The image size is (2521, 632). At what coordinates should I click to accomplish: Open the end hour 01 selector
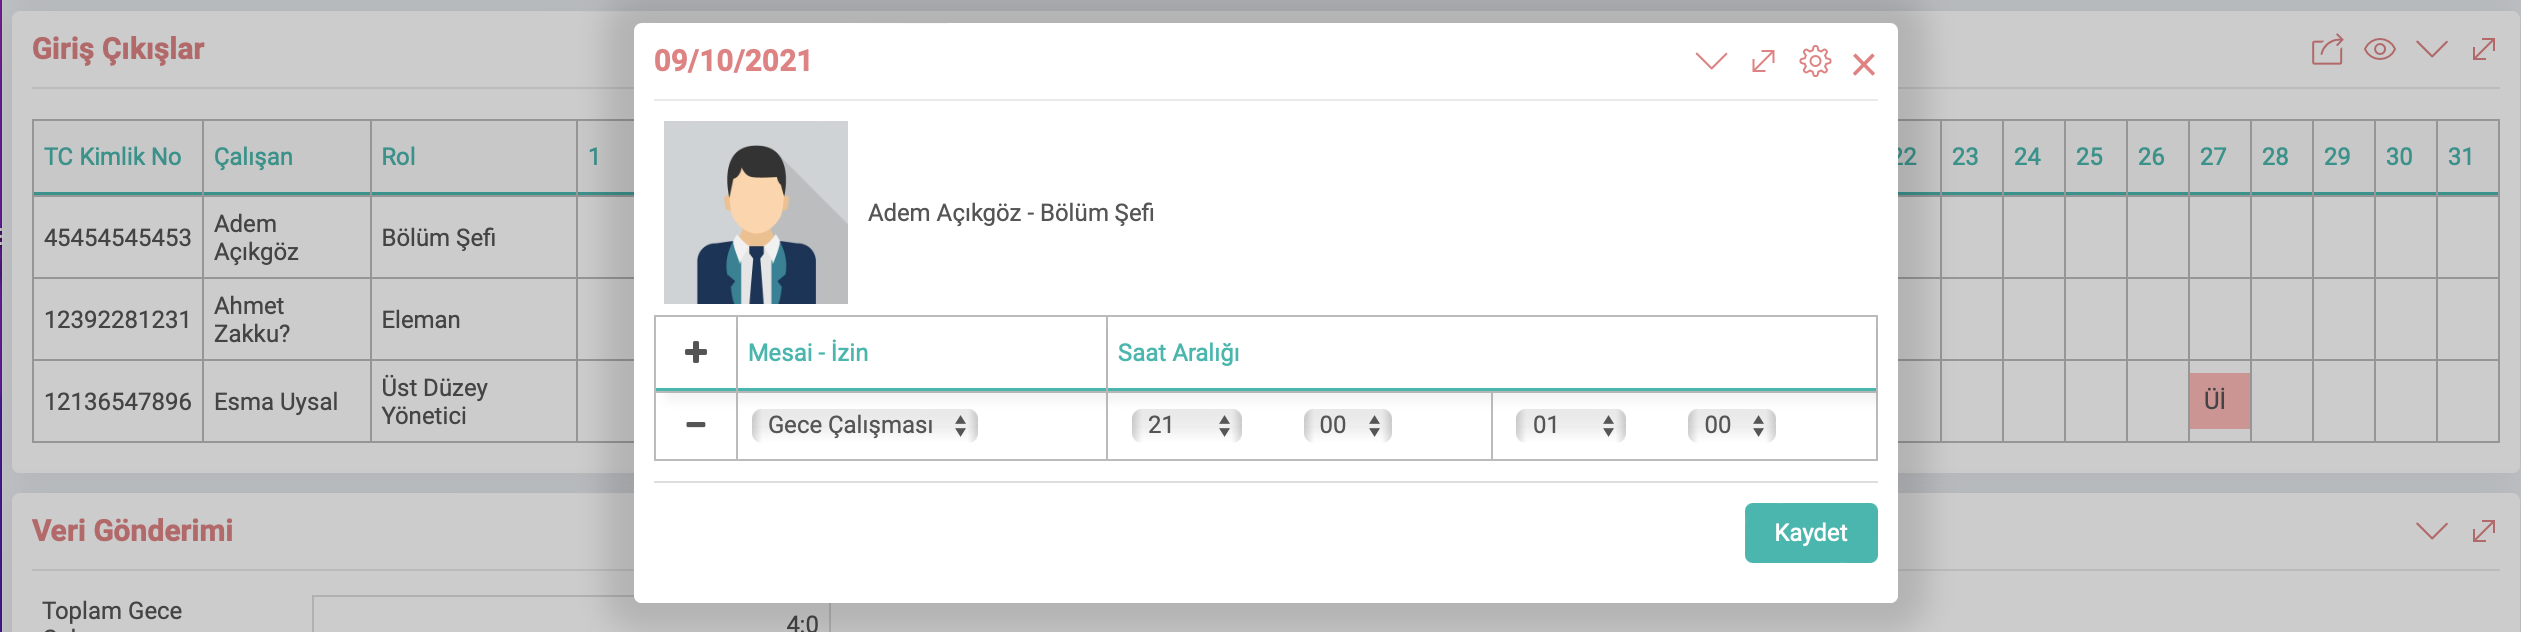pyautogui.click(x=1571, y=425)
